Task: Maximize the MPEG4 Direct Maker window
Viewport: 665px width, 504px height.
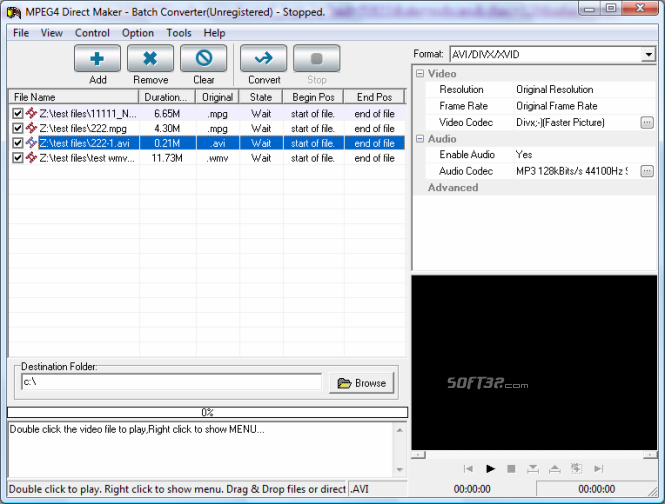Action: point(611,8)
